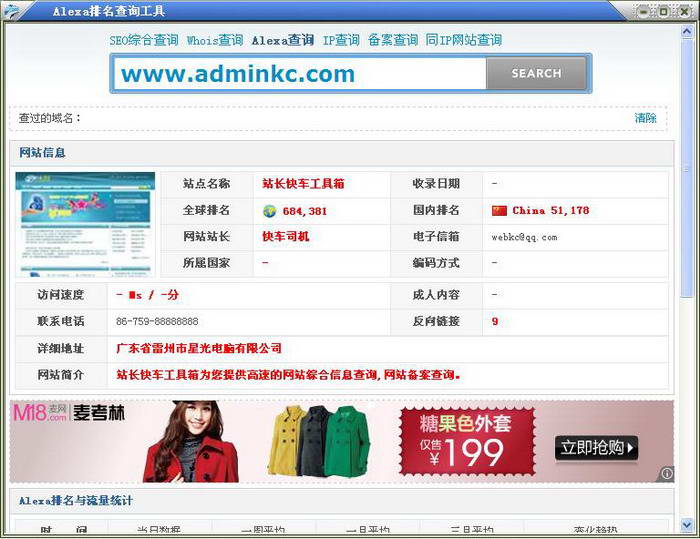Click the 站点名称 label
This screenshot has height=539, width=700.
[206, 184]
